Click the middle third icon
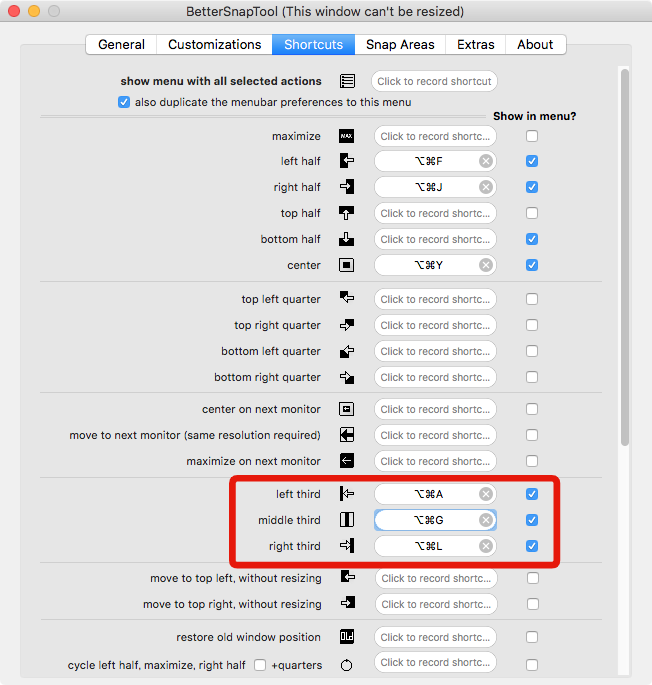 click(x=347, y=519)
